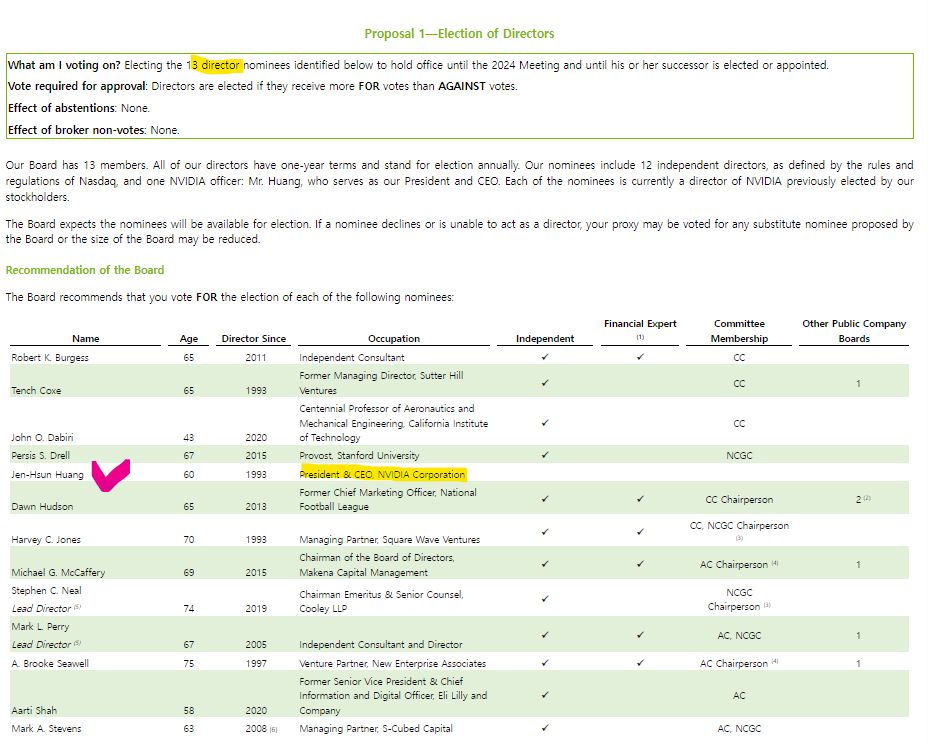The height and width of the screenshot is (746, 928).
Task: Click the highlighted '13 director' text
Action: pos(216,65)
